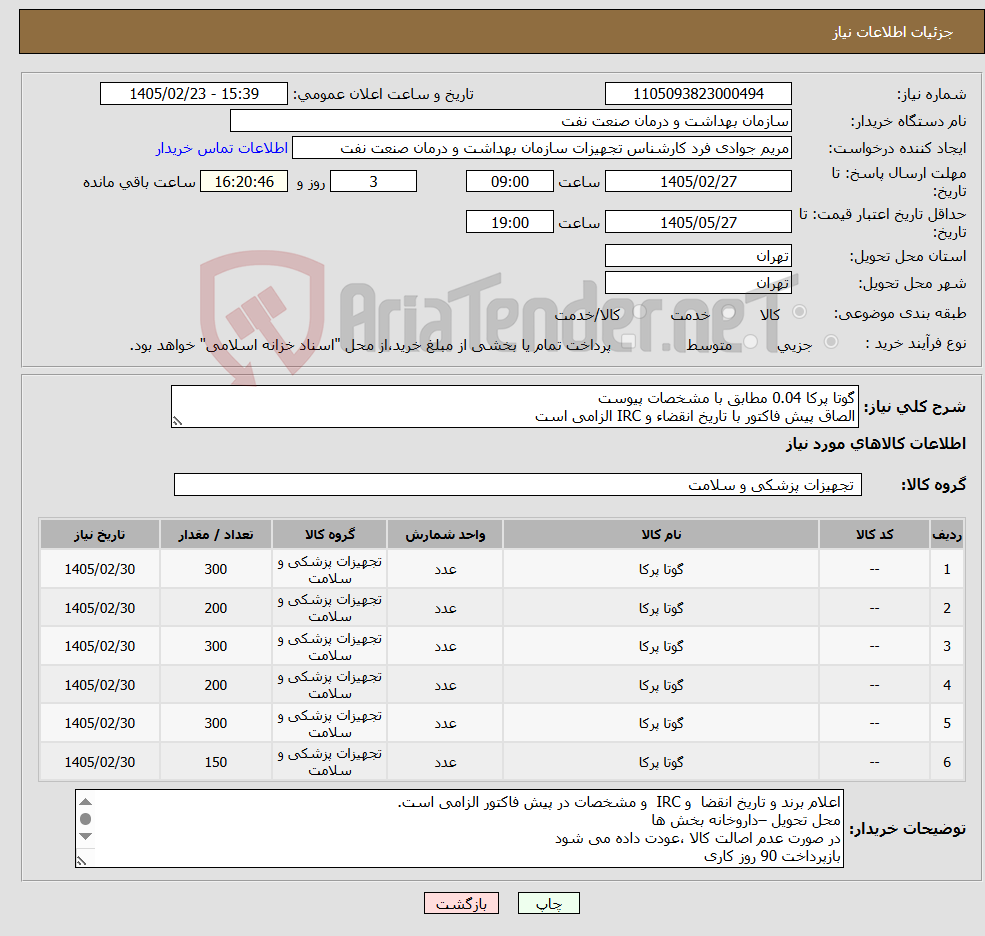Open buyer contact info link اطلاعات تماس خریدار
The height and width of the screenshot is (936, 985).
[222, 148]
